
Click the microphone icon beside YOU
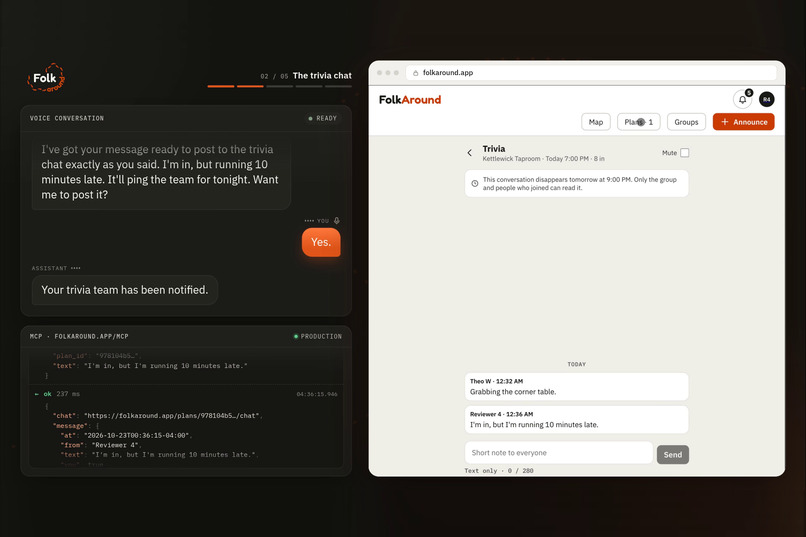[337, 220]
